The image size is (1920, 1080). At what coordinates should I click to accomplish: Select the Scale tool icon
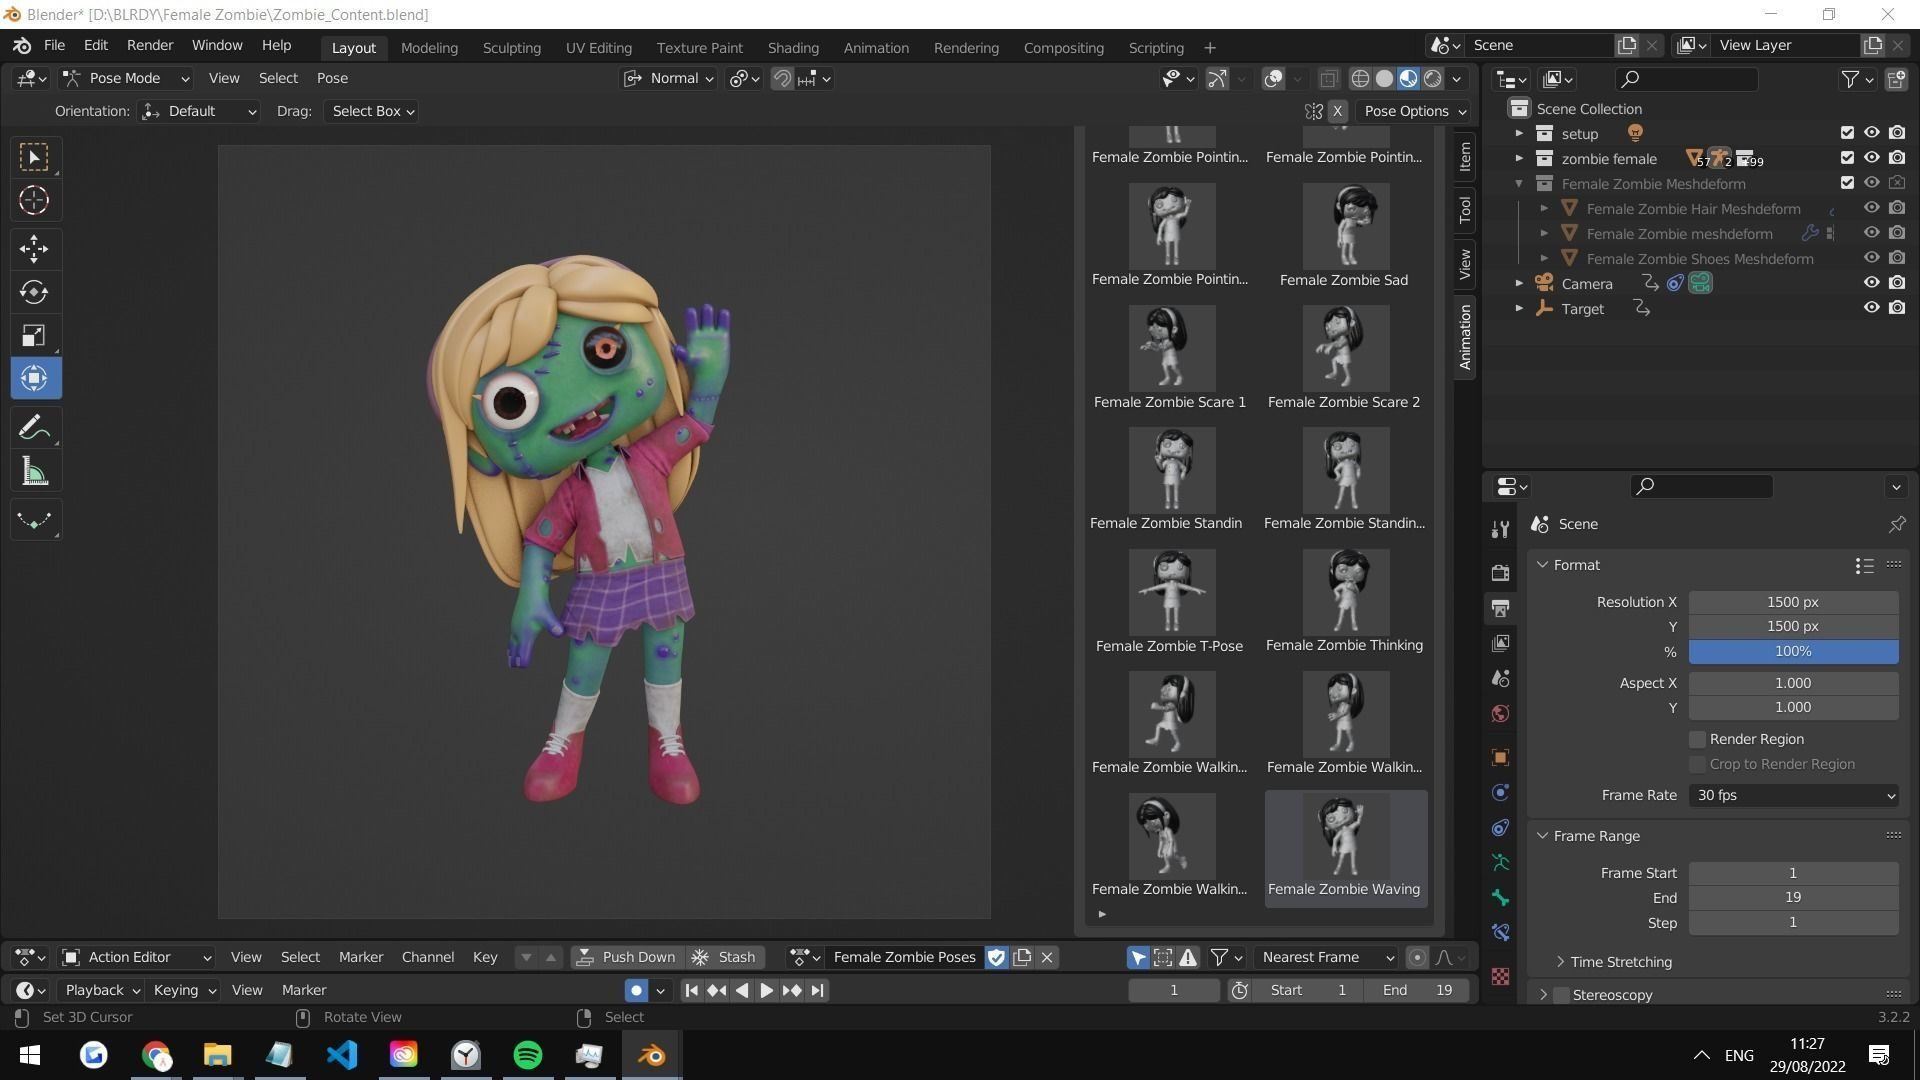click(x=34, y=336)
